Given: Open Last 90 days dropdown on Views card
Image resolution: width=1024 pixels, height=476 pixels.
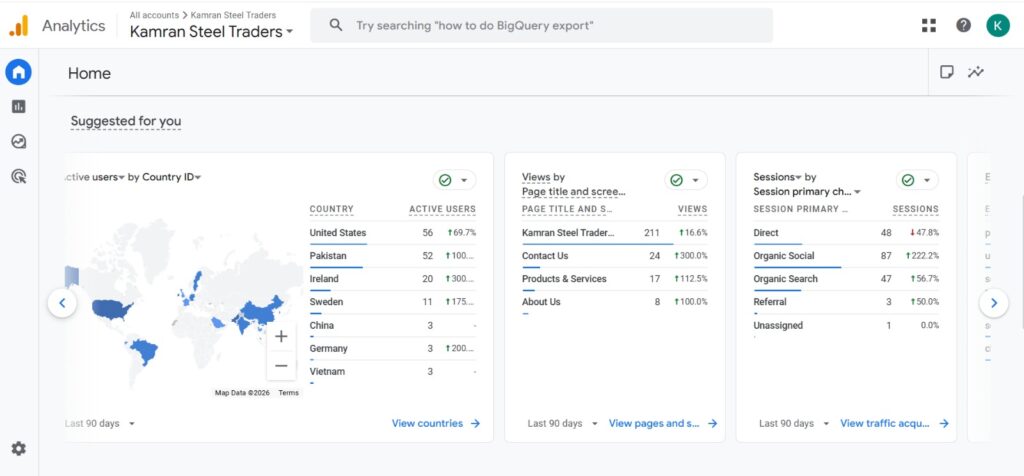Looking at the screenshot, I should coord(563,424).
